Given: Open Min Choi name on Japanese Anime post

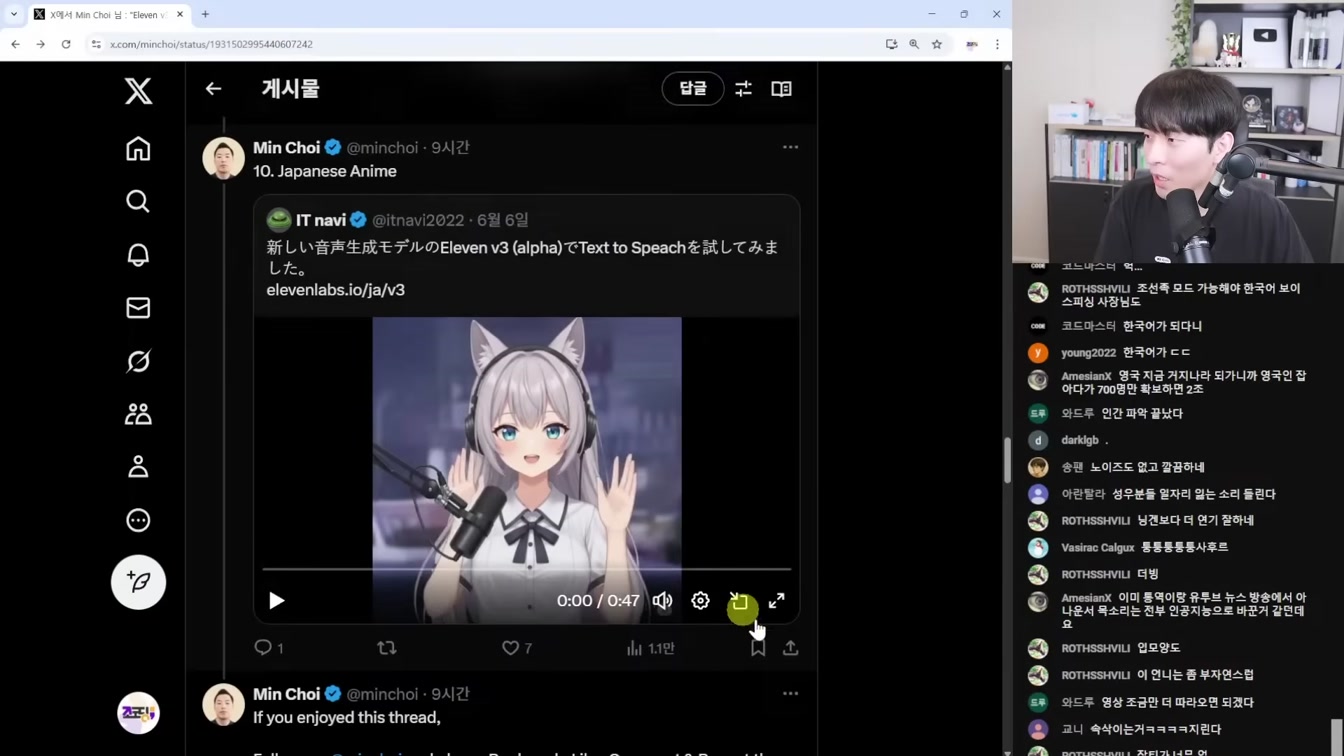Looking at the screenshot, I should (286, 147).
